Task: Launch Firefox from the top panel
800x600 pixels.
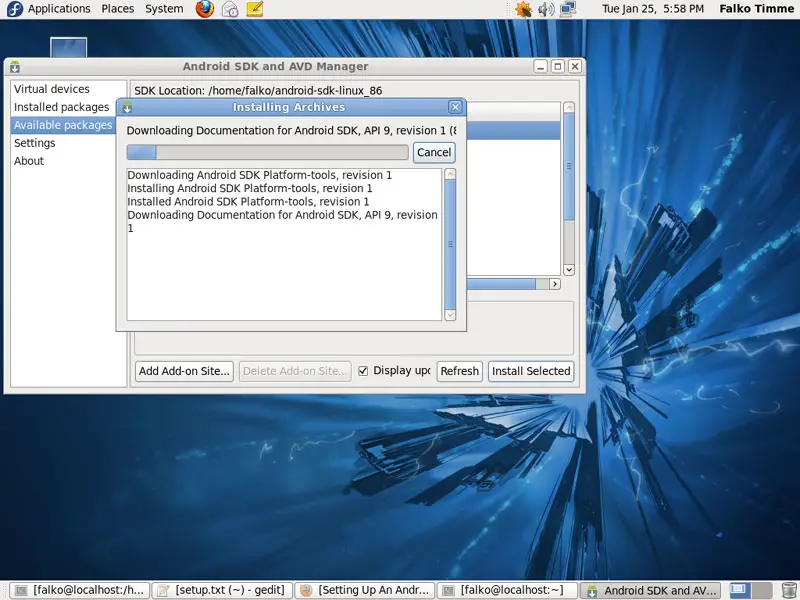Action: [205, 9]
